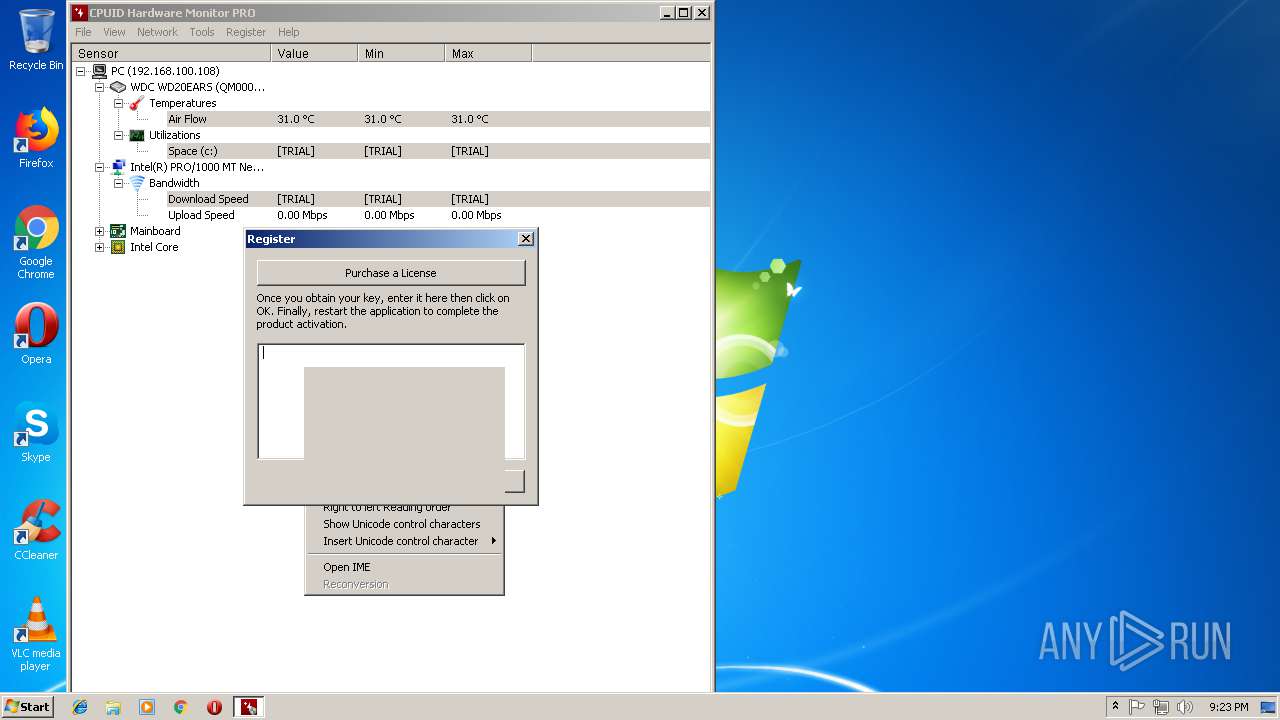Open Internet Explorer from taskbar

80,707
